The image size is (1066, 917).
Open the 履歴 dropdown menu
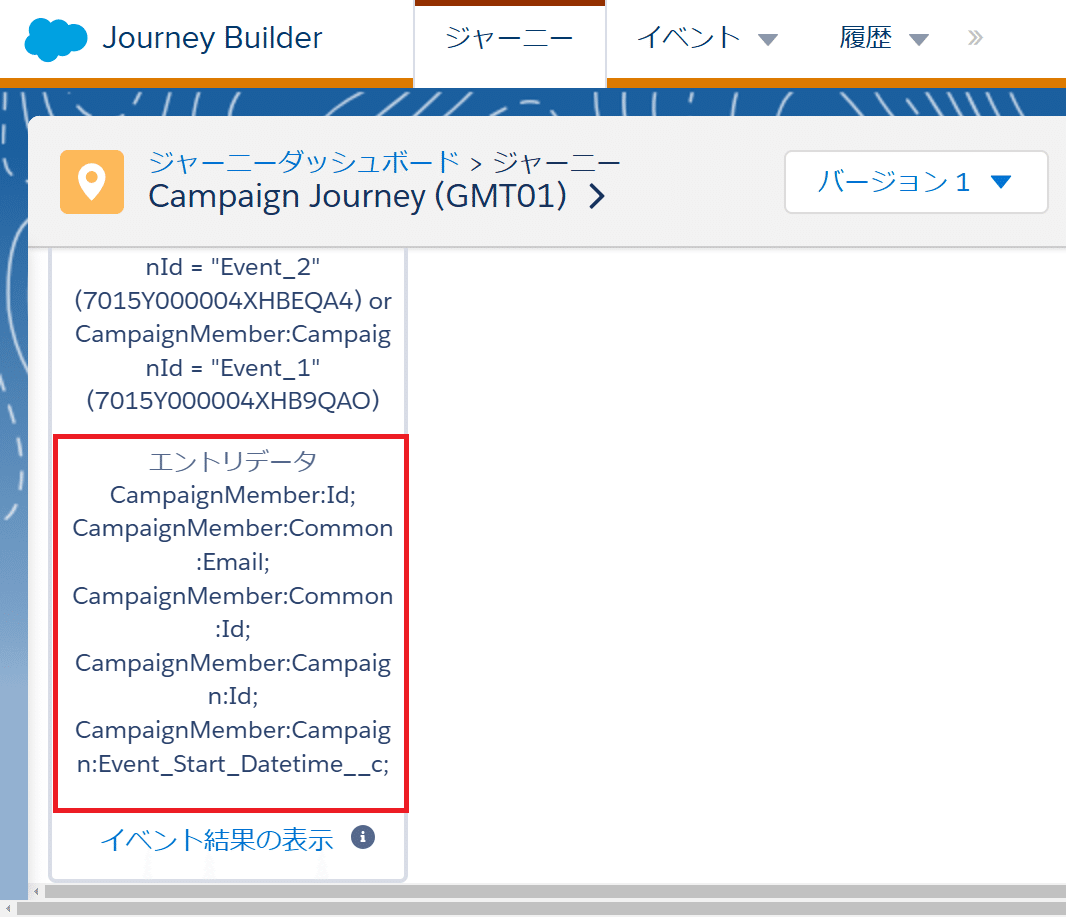[918, 38]
